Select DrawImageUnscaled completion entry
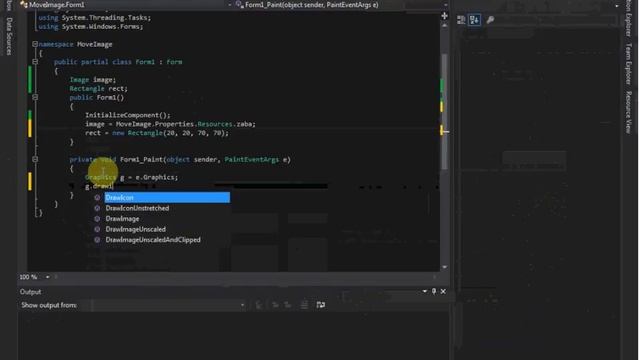Viewport: 640px width, 360px height. [x=136, y=229]
